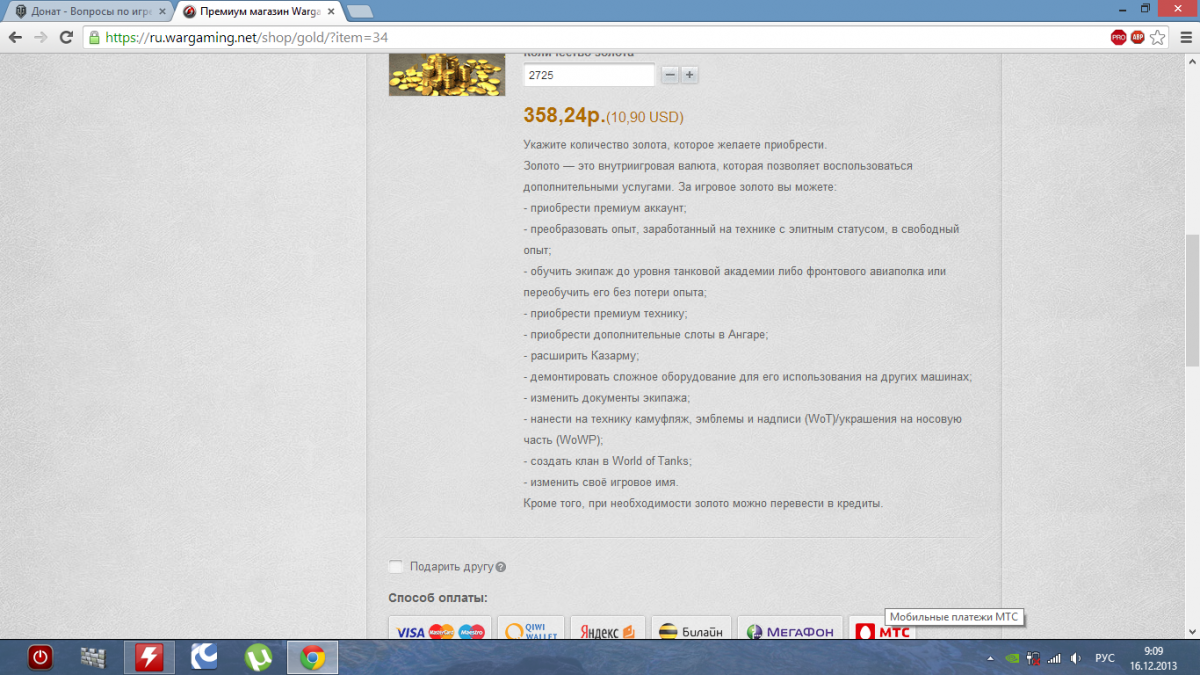Close the Премиум магазин tab
Screen dimensions: 1200x675
pos(330,11)
